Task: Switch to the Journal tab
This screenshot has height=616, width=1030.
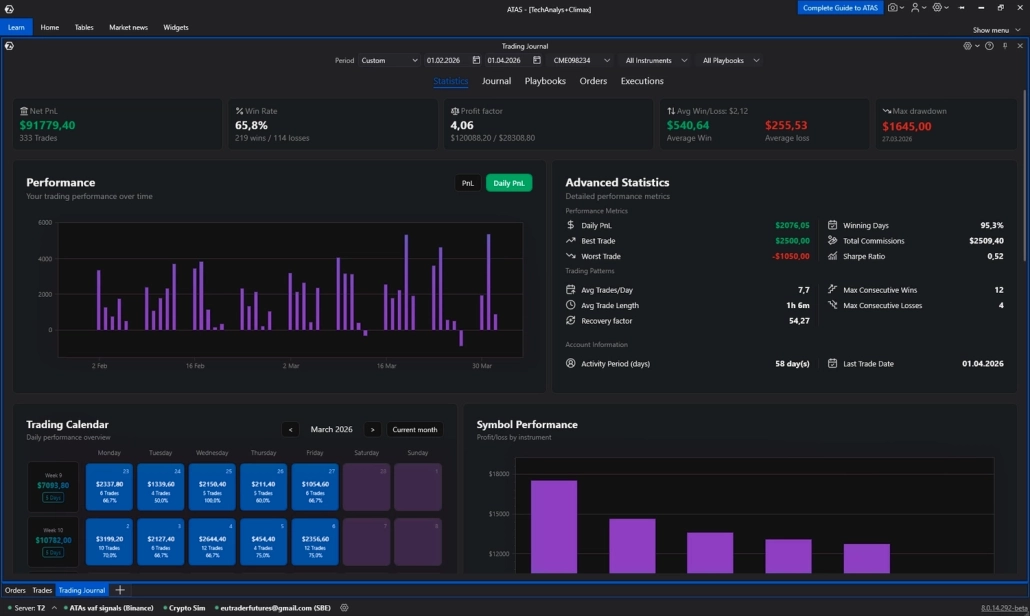Action: pos(496,81)
